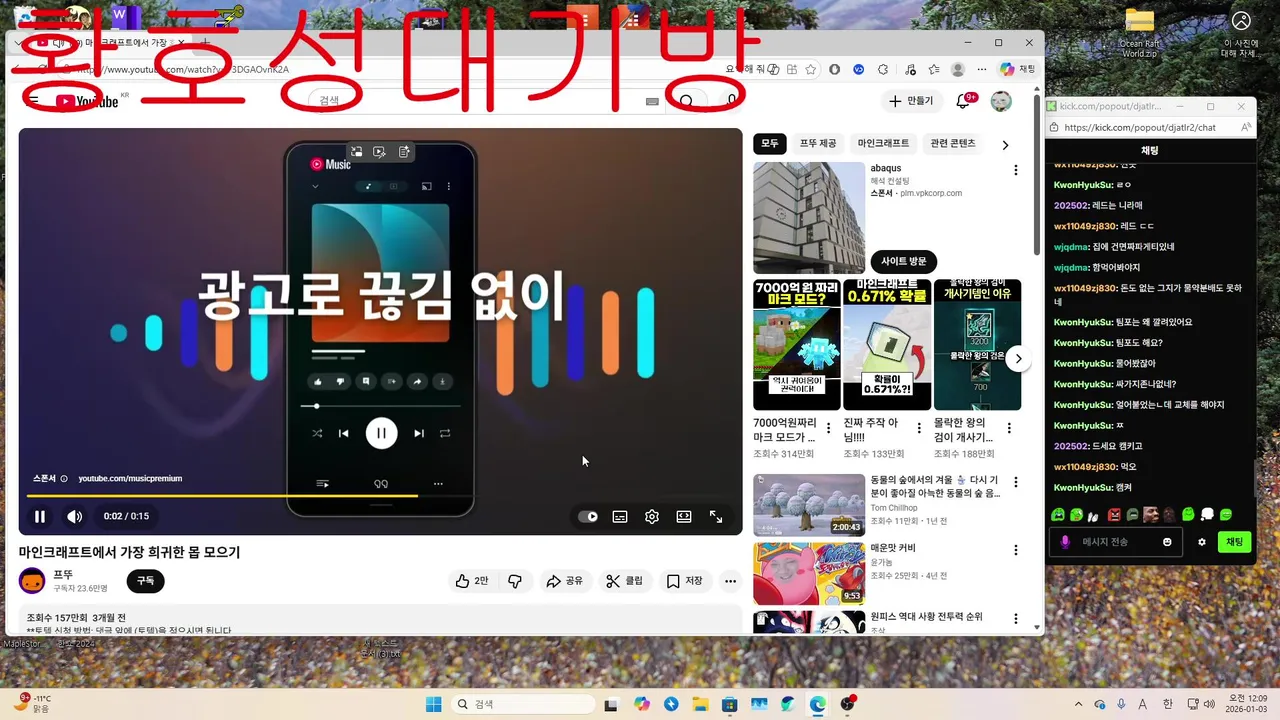Click the 사이트 방문 ad button
Viewport: 1280px width, 720px height.
point(903,261)
